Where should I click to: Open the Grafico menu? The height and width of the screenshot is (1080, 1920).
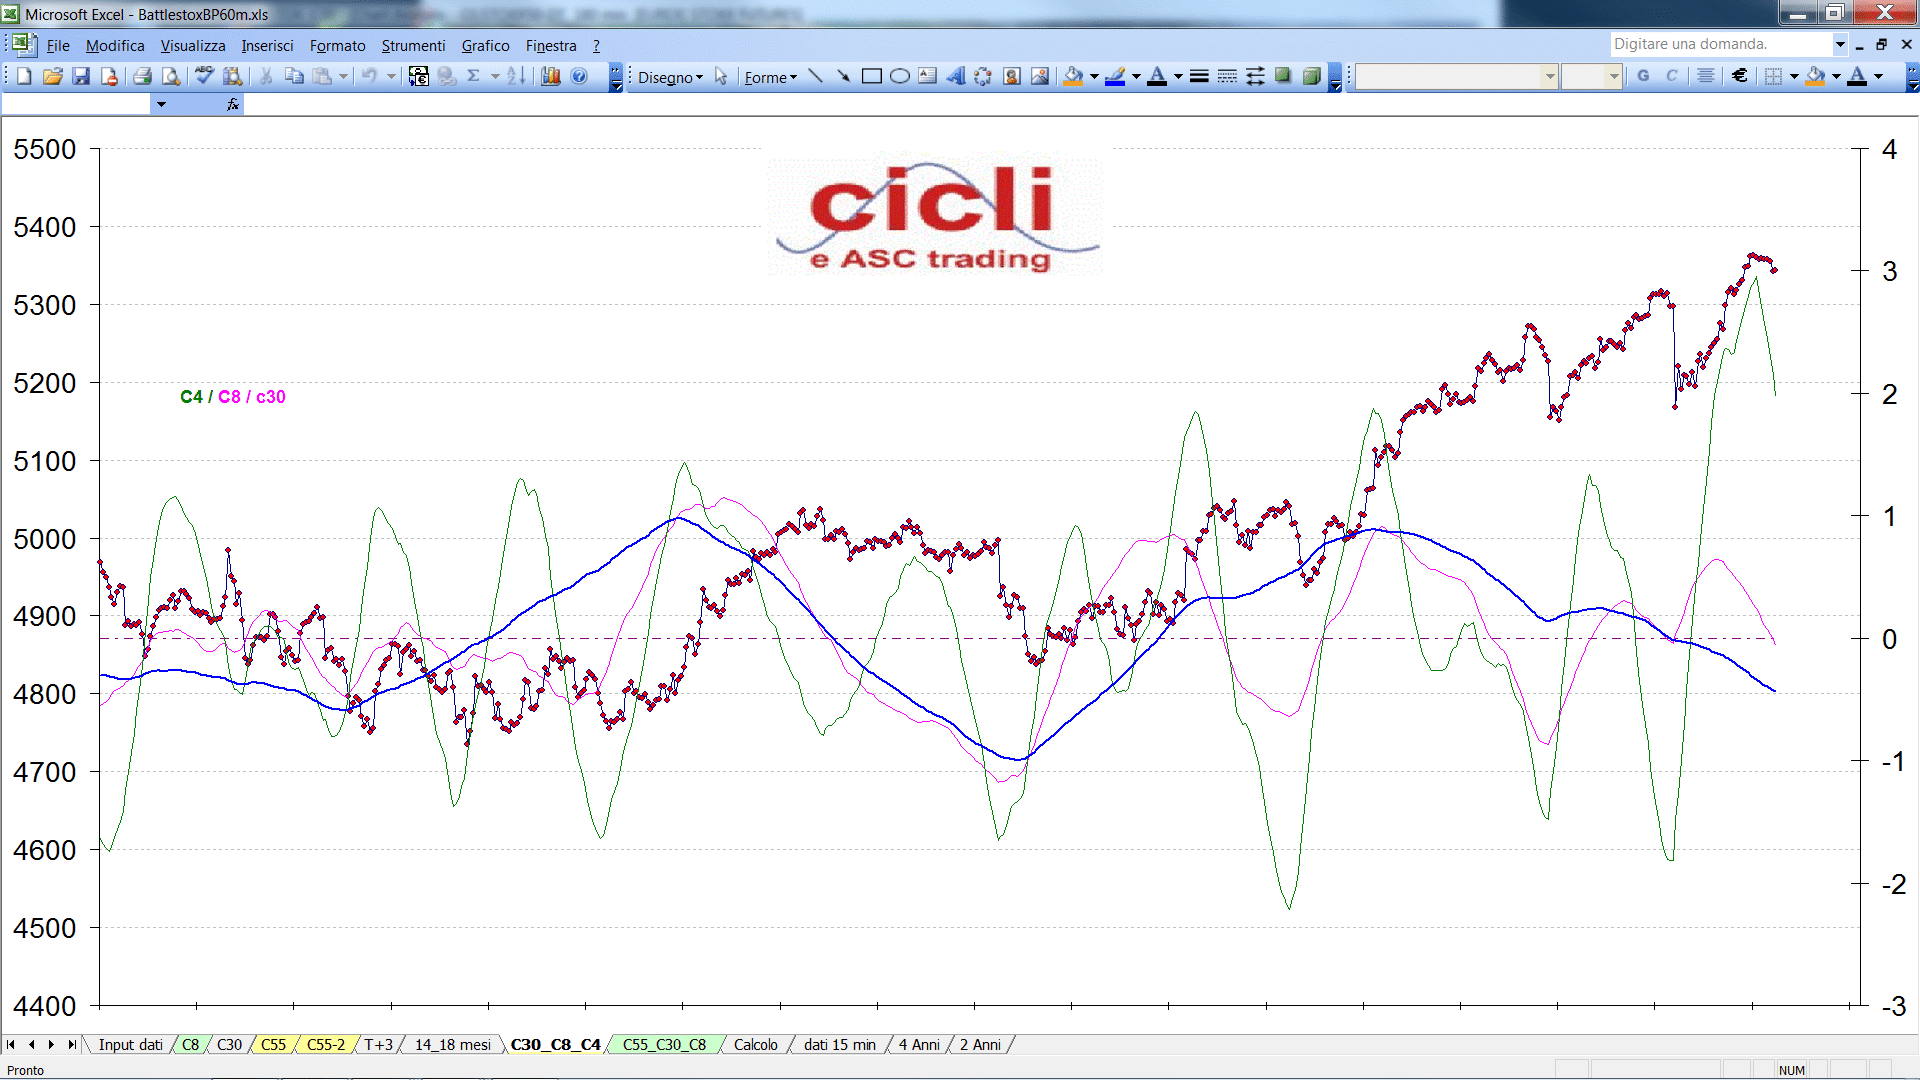point(485,46)
